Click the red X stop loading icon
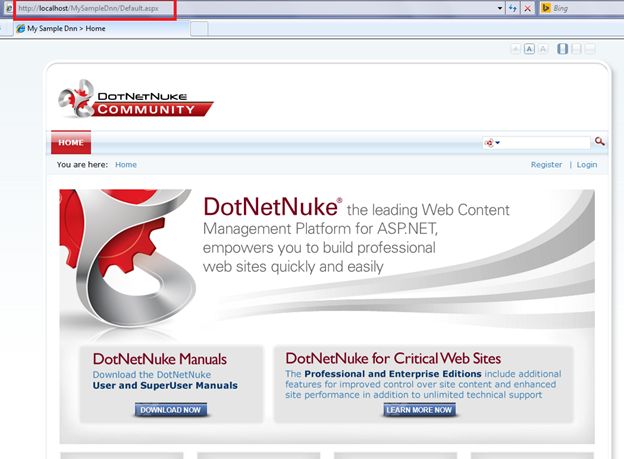The width and height of the screenshot is (624, 459). 528,8
